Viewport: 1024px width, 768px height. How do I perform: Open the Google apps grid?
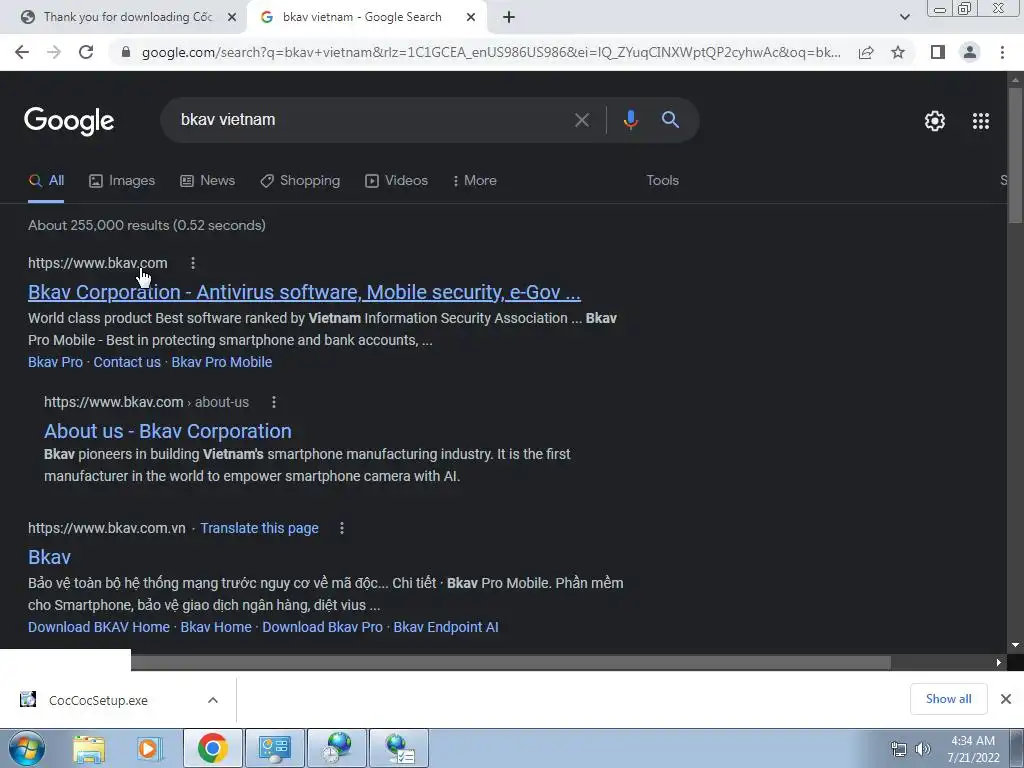click(x=980, y=121)
